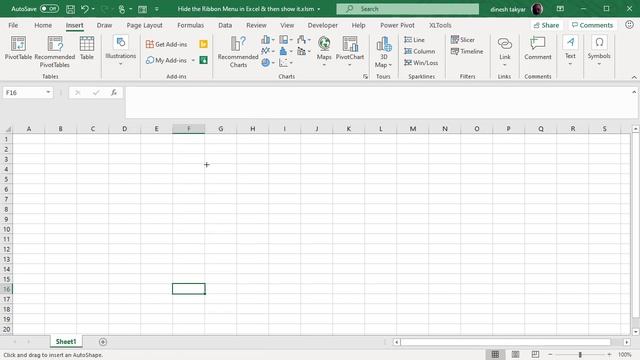Insert a waterfall or stock chart
The image size is (640, 360).
tap(304, 40)
